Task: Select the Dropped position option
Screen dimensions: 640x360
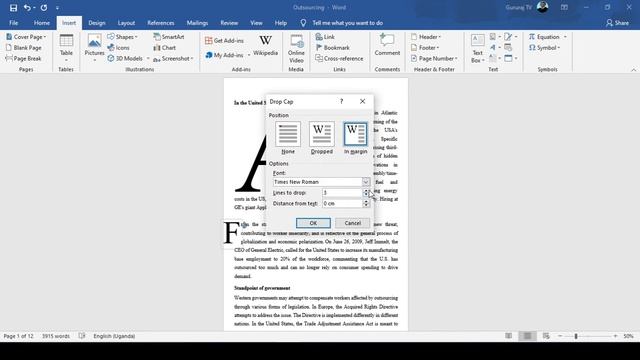Action: pos(322,138)
